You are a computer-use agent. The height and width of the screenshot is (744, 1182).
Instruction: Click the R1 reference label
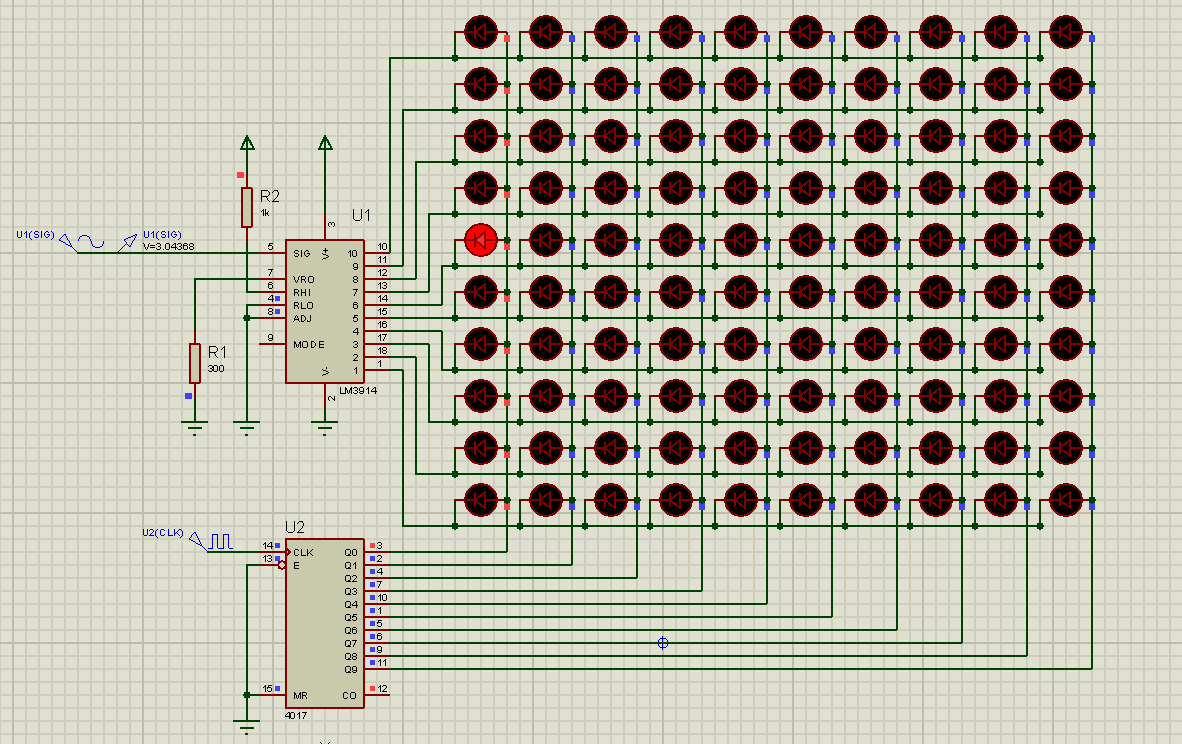[217, 352]
